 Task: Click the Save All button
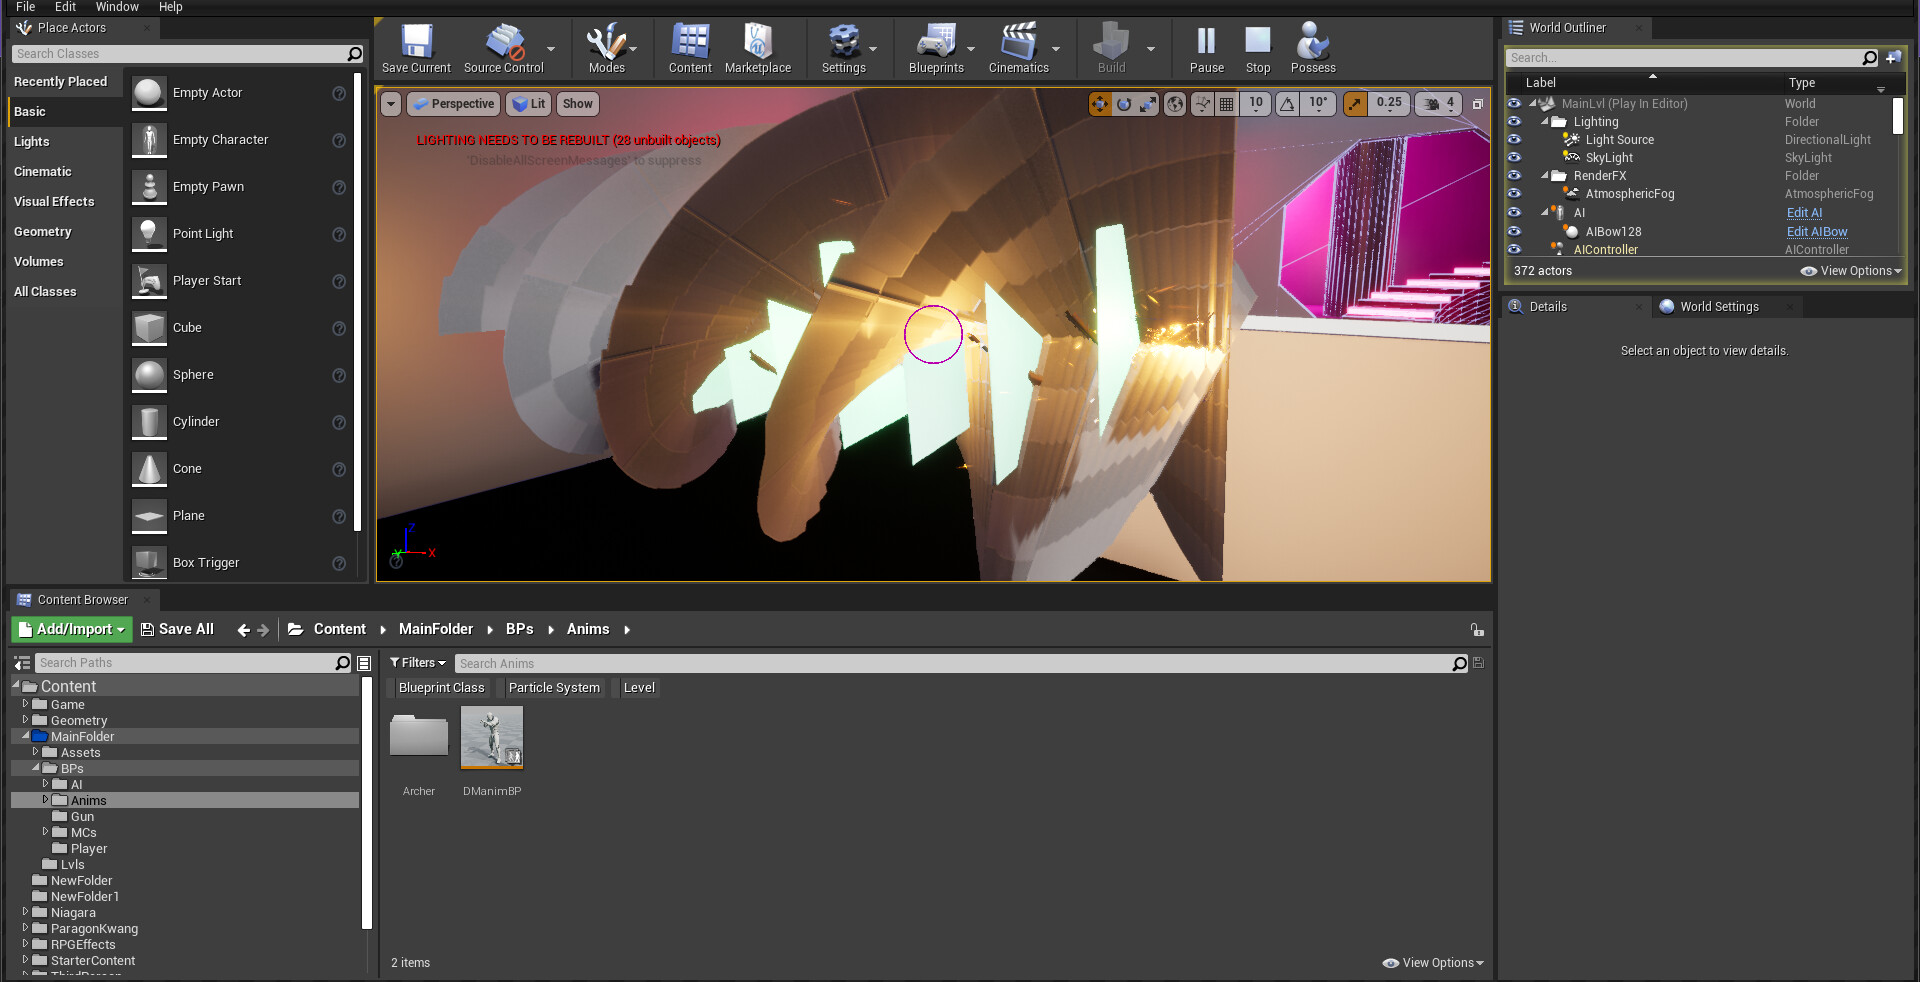point(177,629)
